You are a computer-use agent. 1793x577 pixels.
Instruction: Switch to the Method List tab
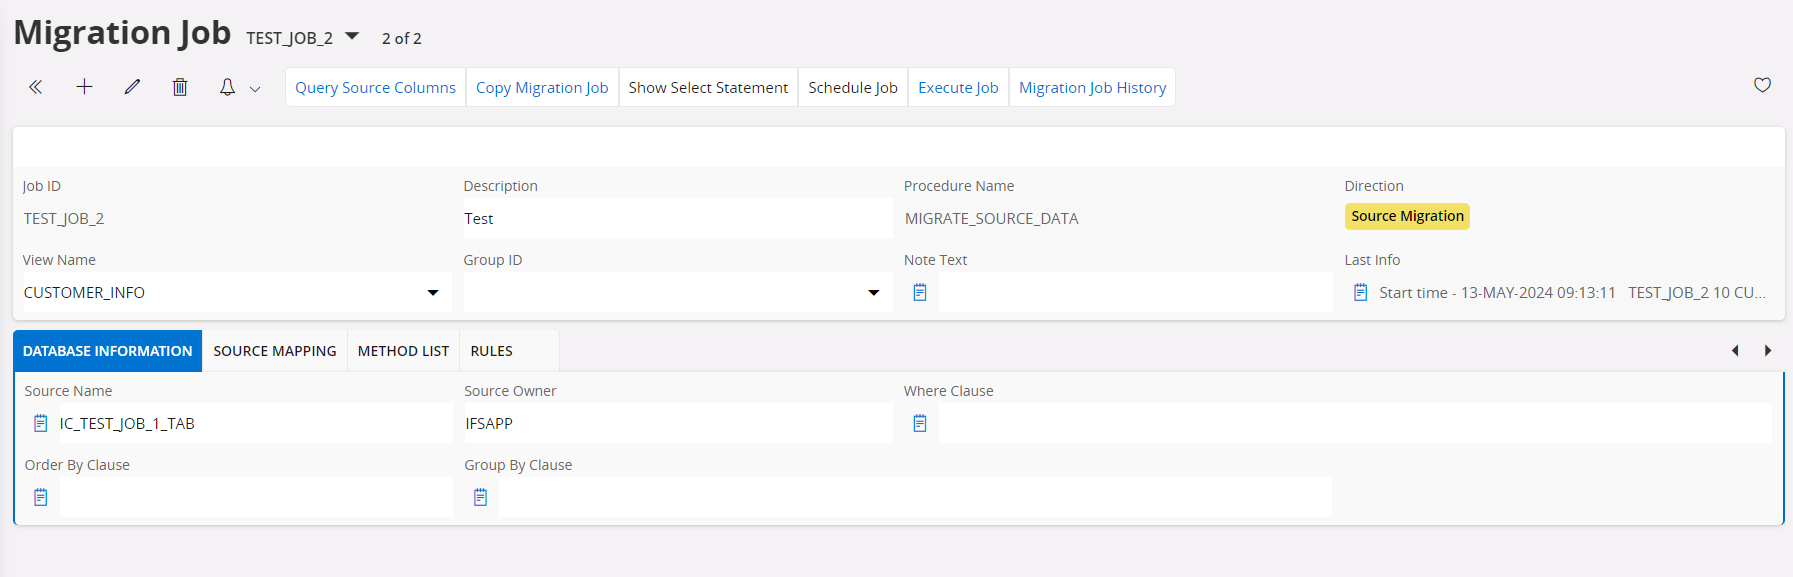[x=403, y=351]
